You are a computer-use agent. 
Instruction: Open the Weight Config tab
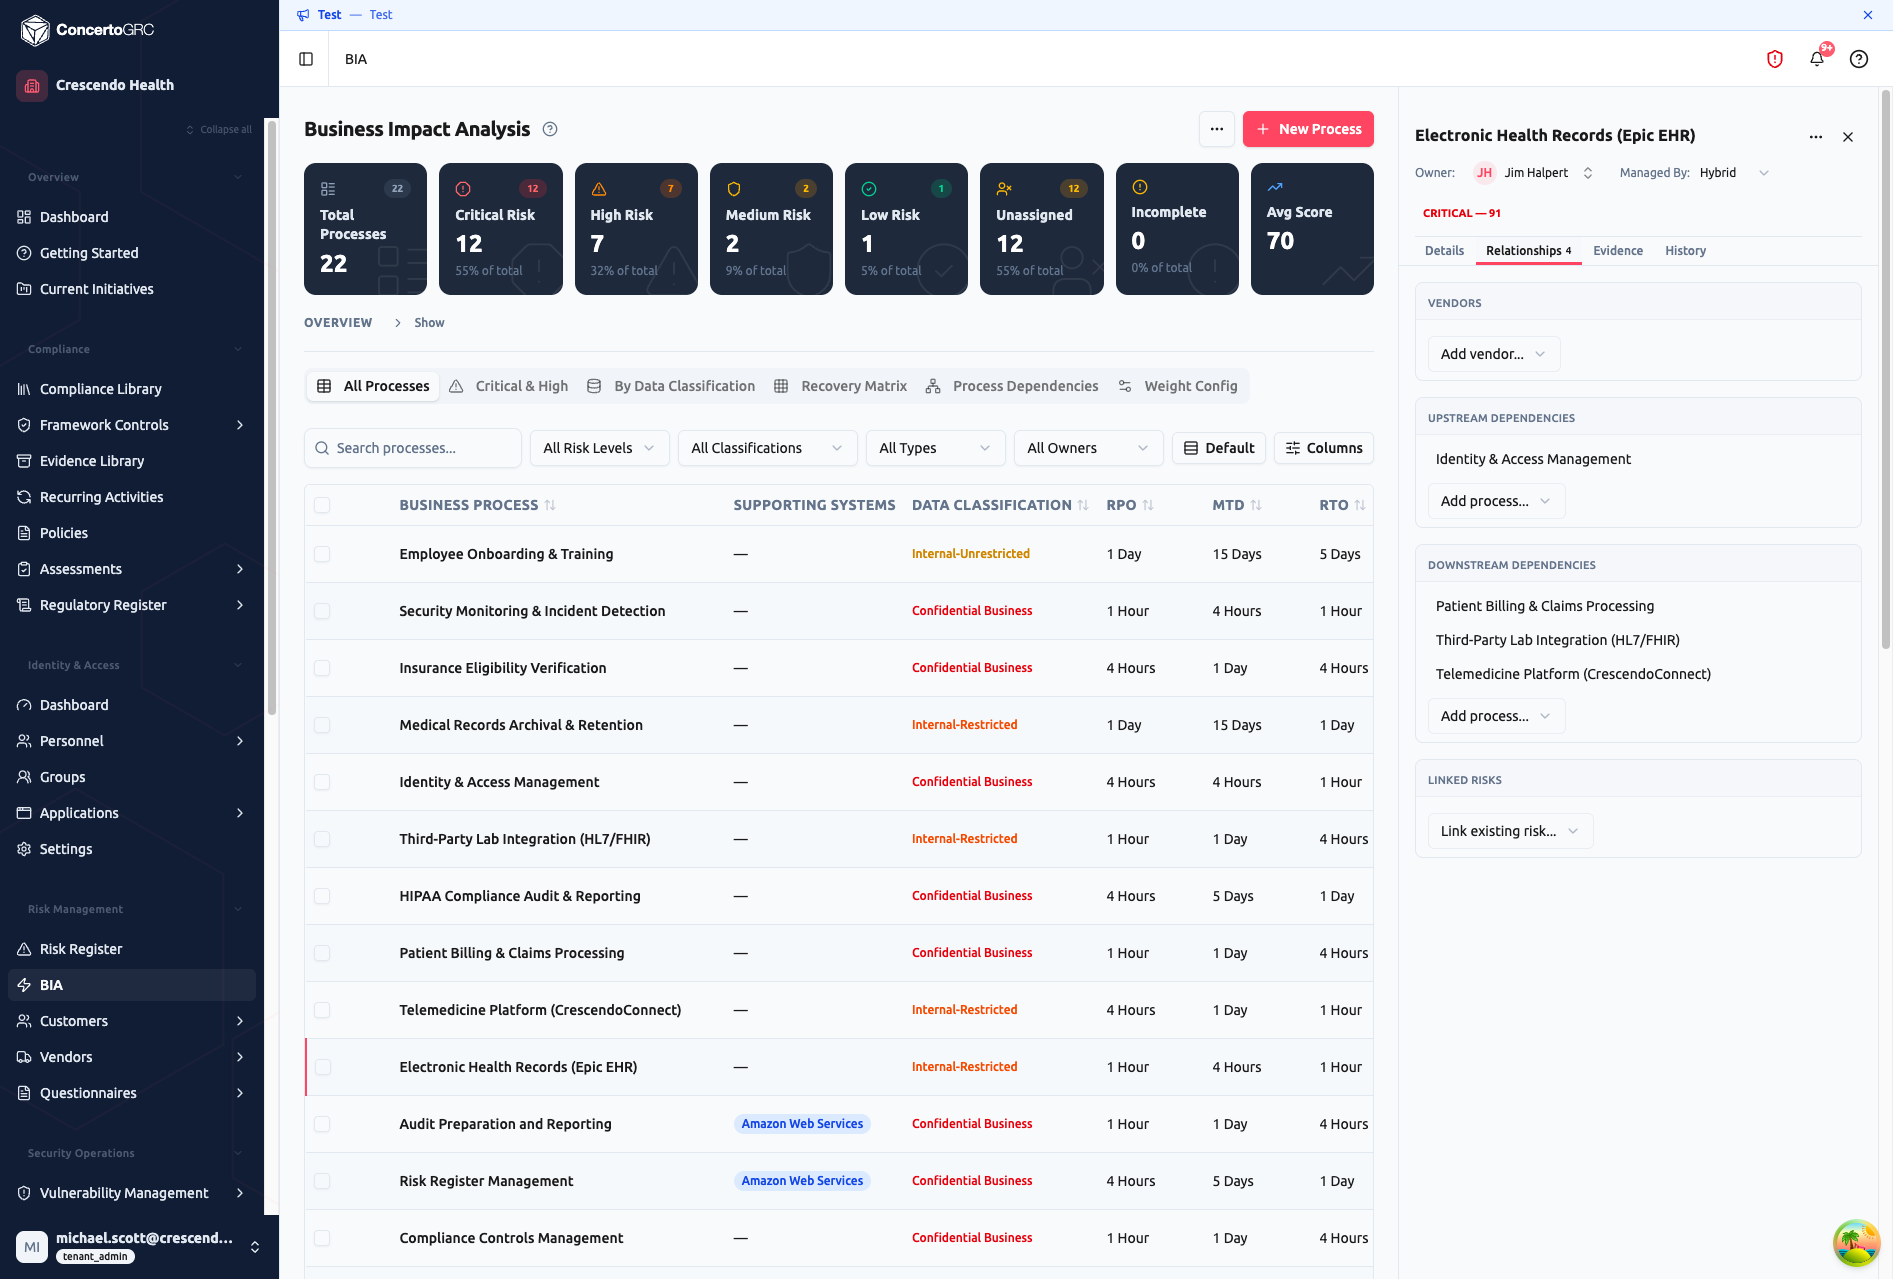click(1178, 386)
